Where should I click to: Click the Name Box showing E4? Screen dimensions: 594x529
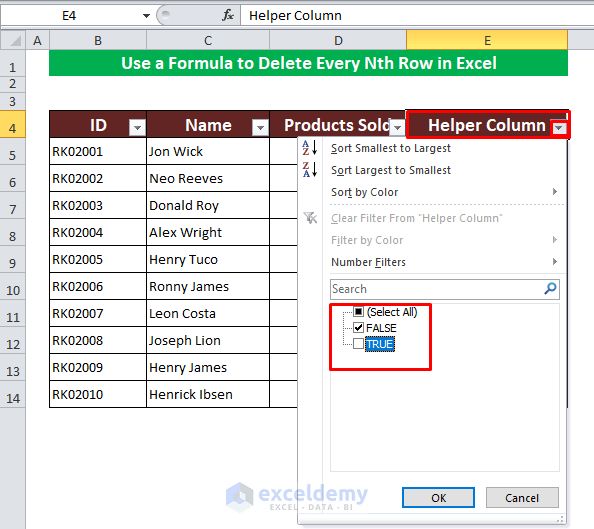69,16
